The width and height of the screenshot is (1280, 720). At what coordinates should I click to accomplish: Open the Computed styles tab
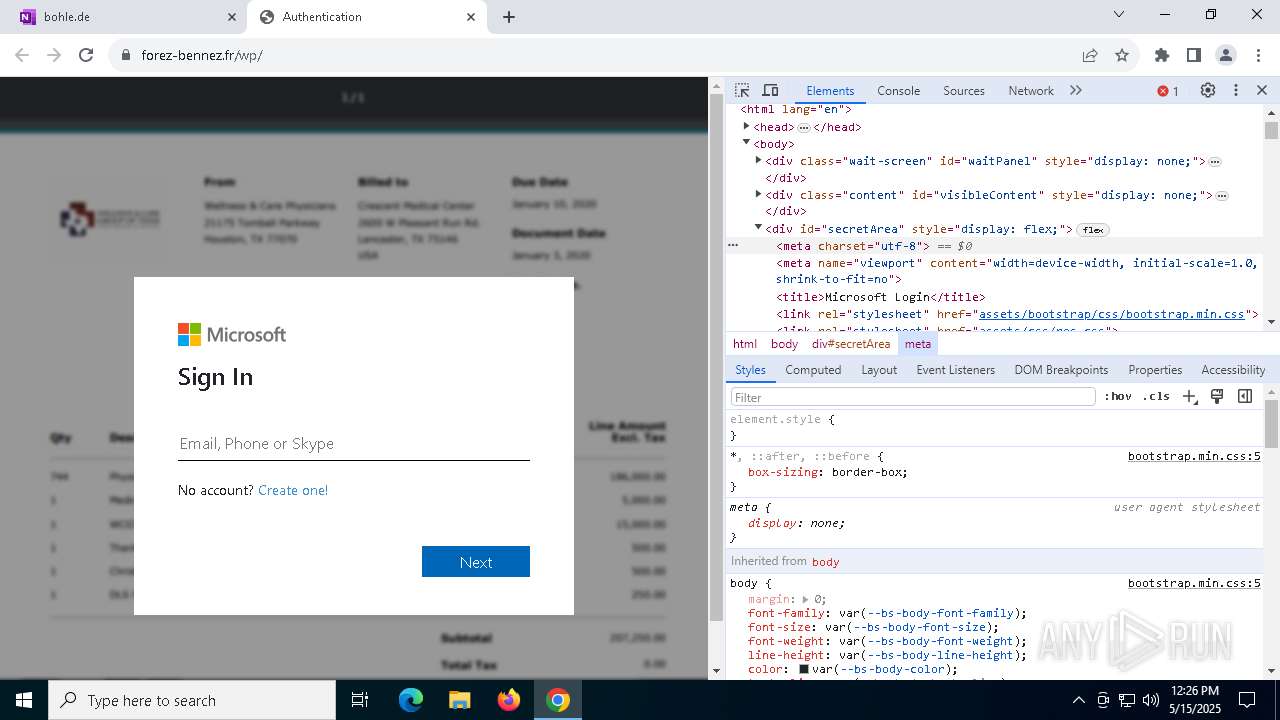813,369
